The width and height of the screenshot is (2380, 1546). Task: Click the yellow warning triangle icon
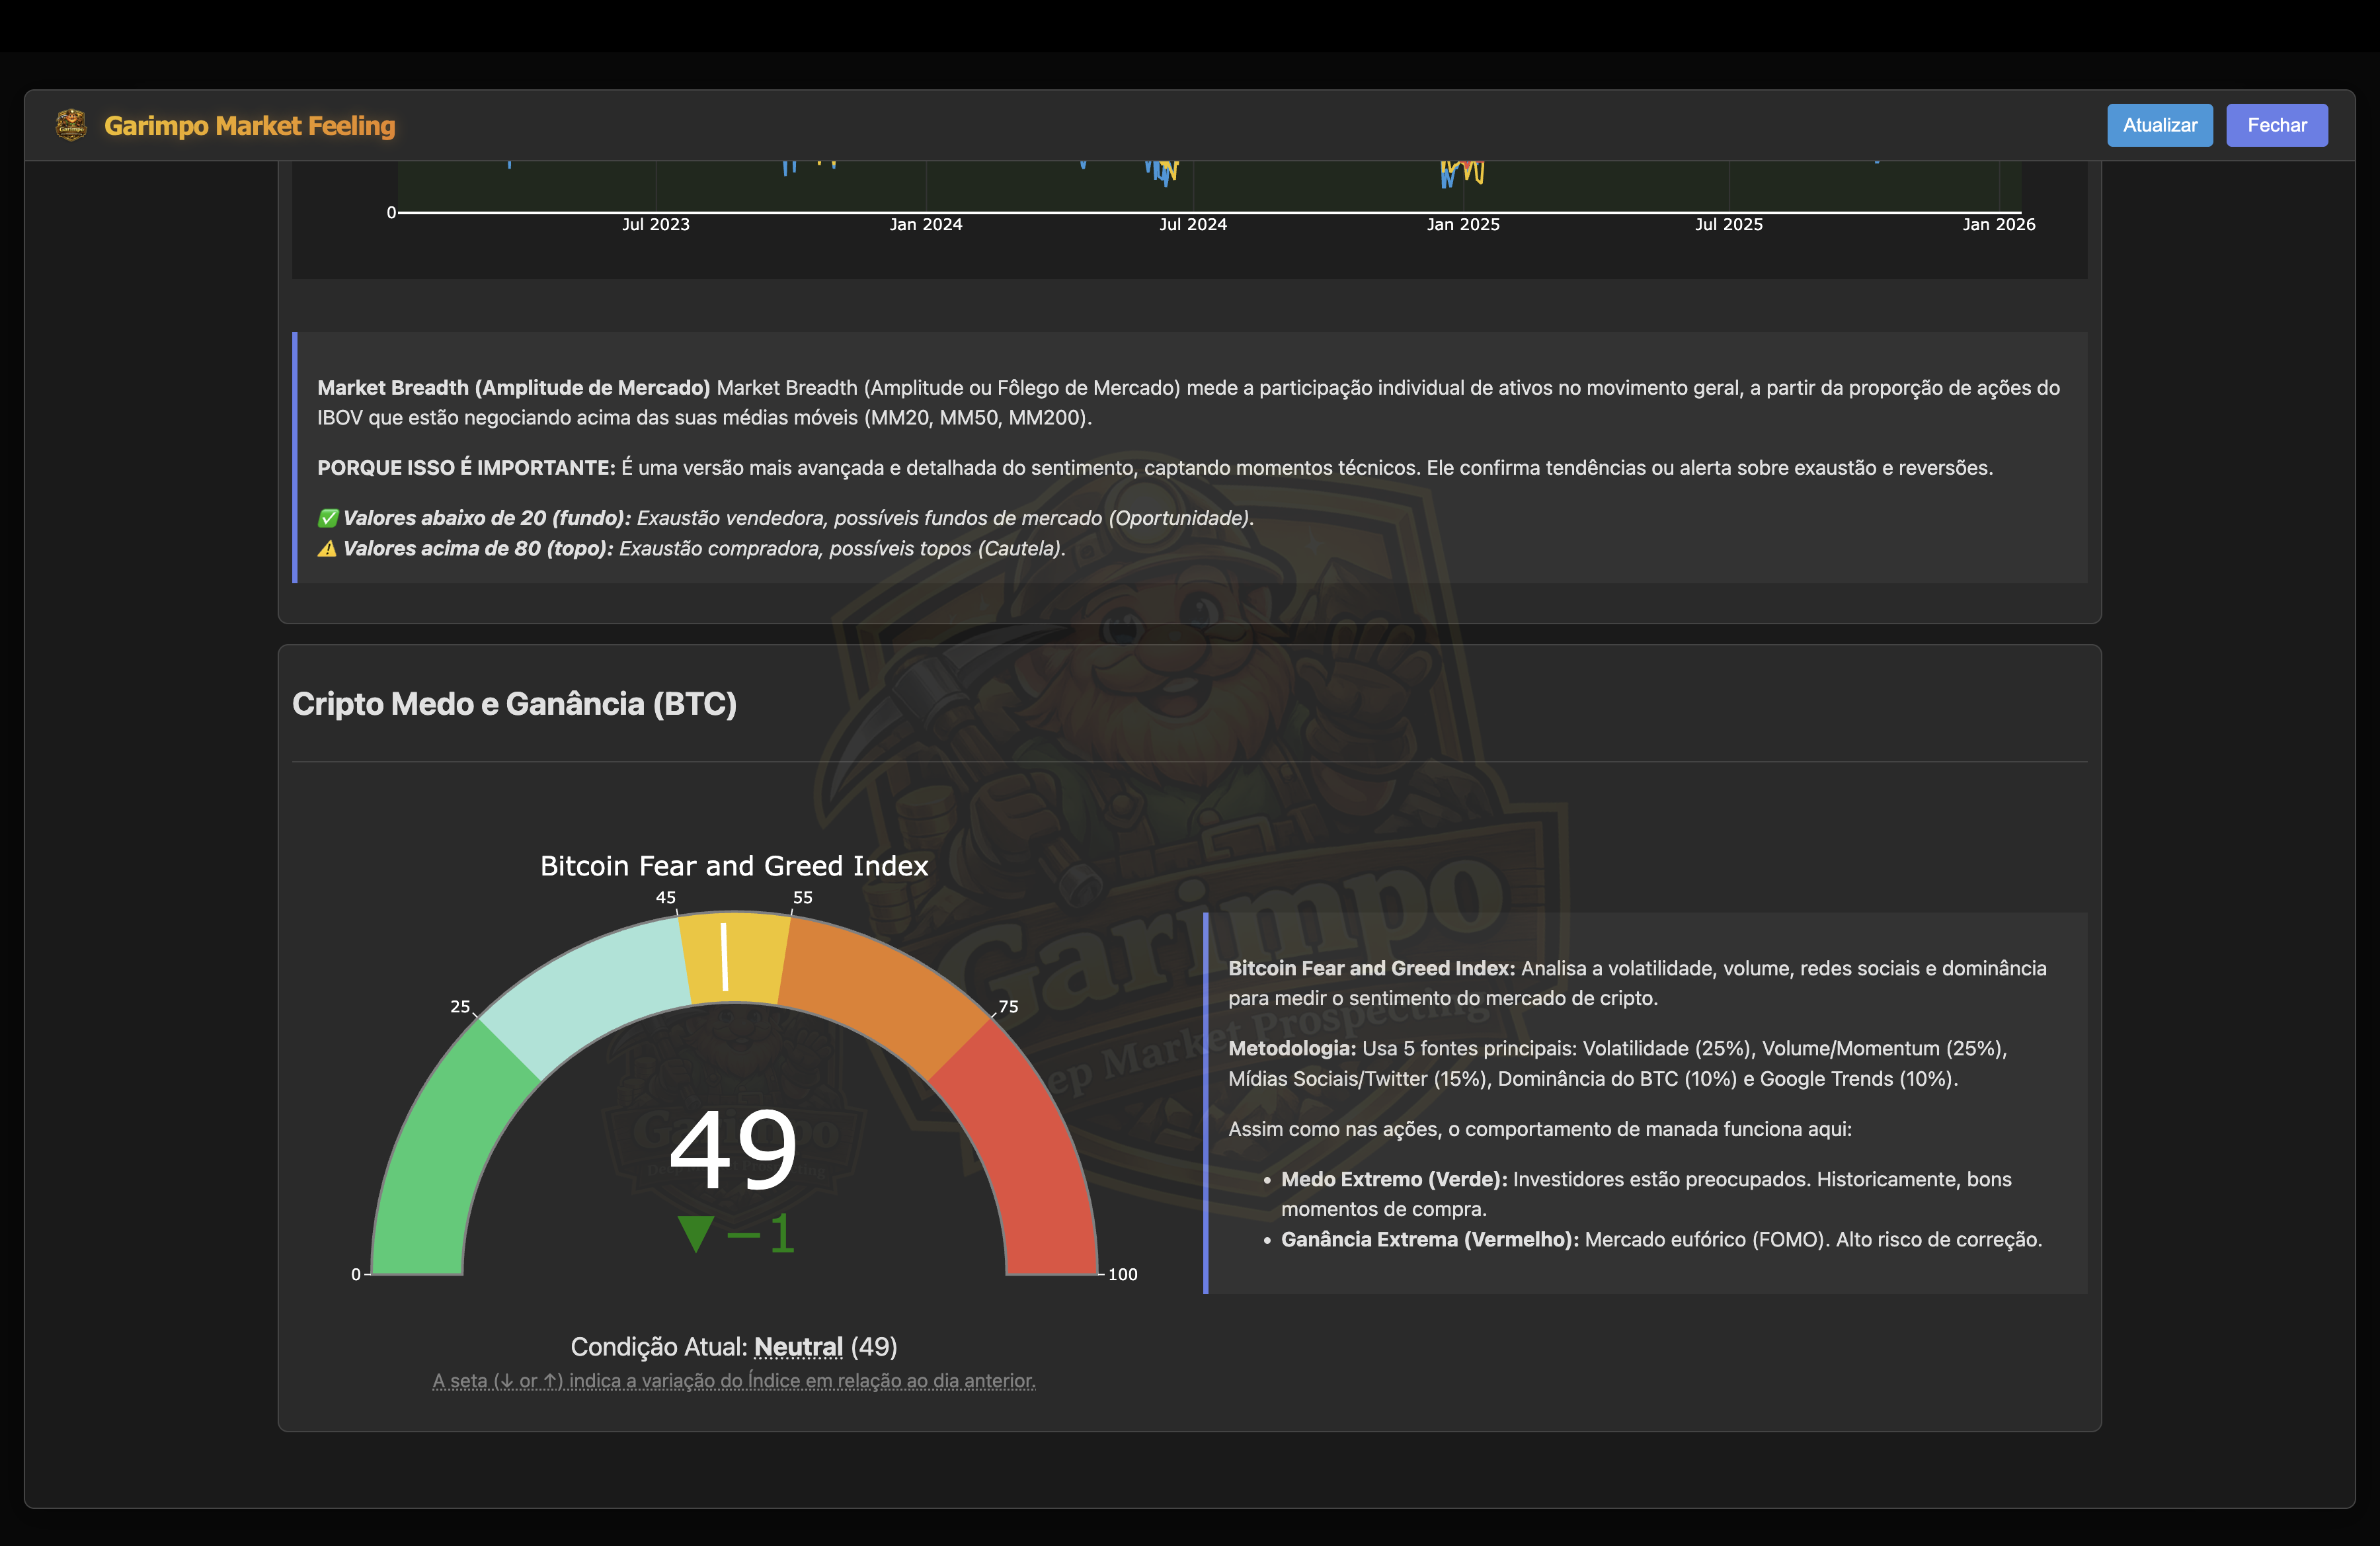point(327,549)
